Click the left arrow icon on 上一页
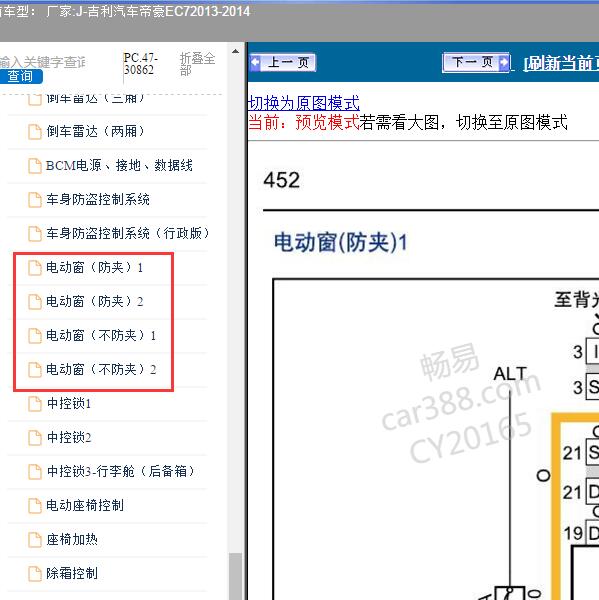The width and height of the screenshot is (599, 600). point(255,62)
